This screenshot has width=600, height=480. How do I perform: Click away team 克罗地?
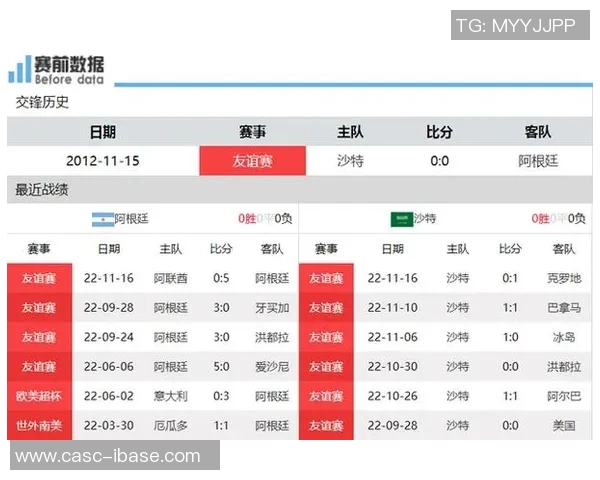pos(564,278)
